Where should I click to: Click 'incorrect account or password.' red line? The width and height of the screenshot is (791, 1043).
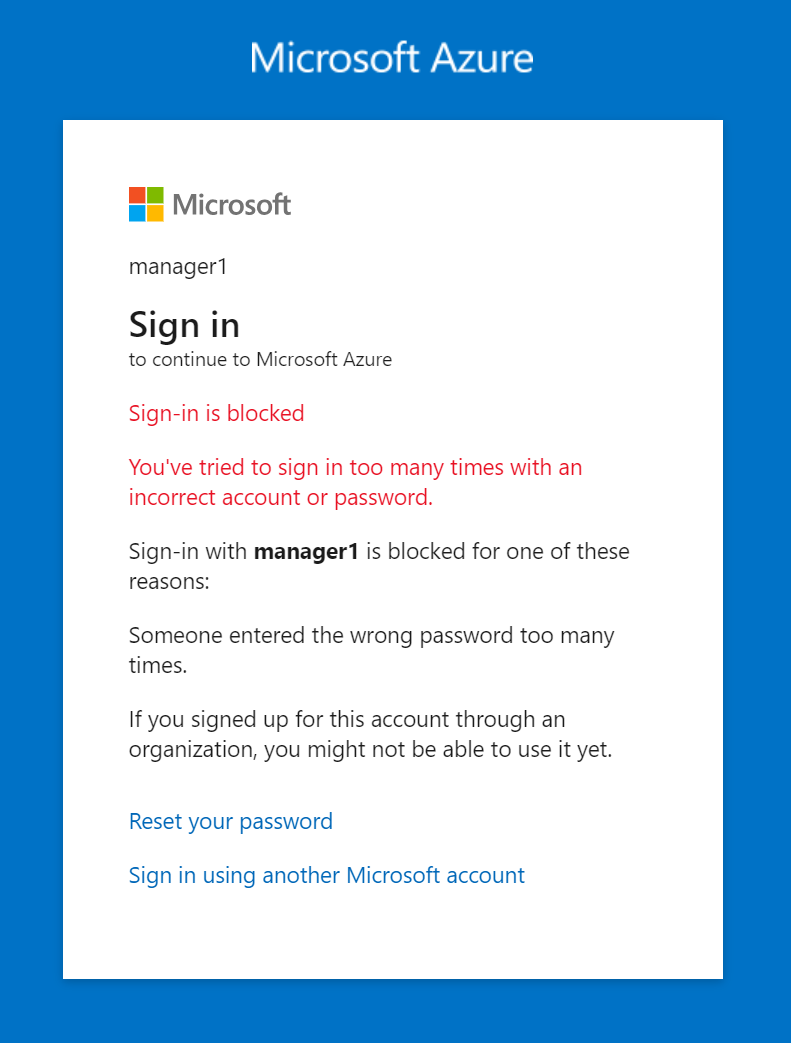tap(281, 498)
